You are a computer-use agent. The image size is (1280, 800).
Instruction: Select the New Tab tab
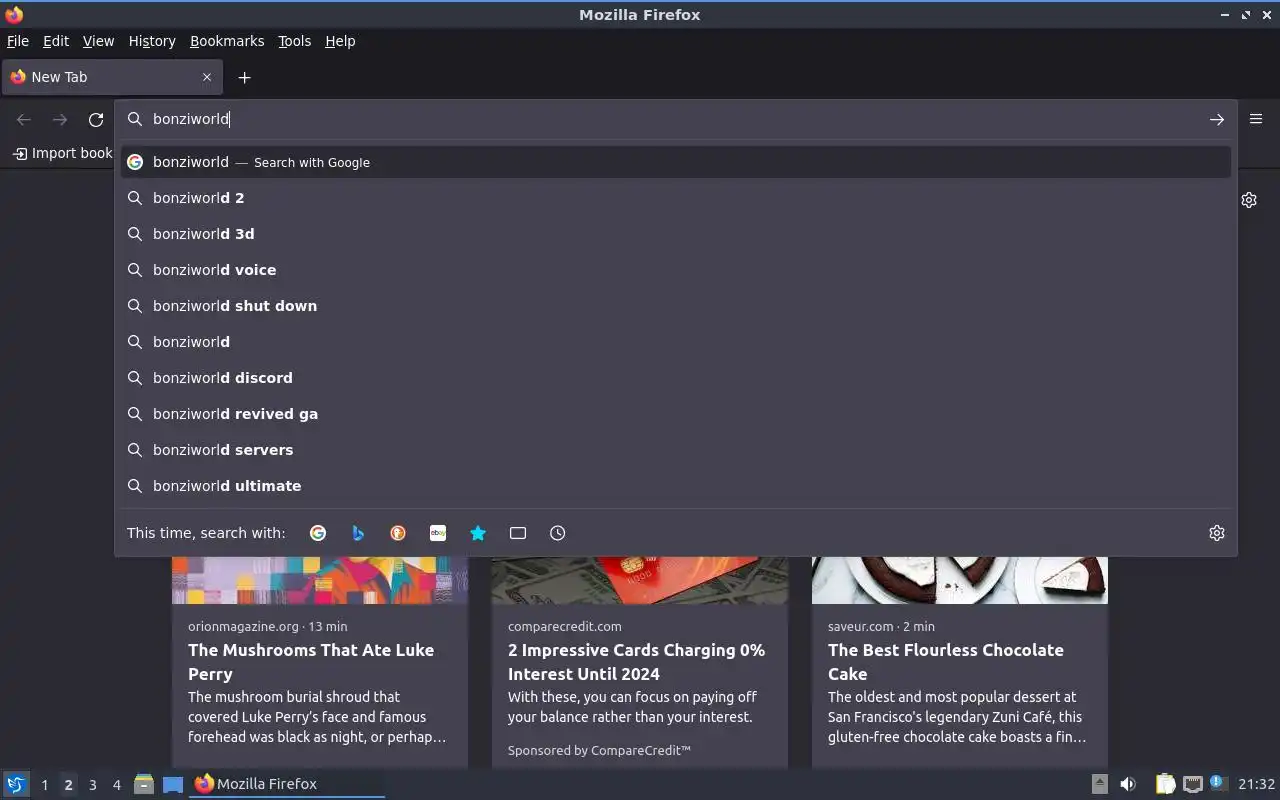[x=112, y=77]
